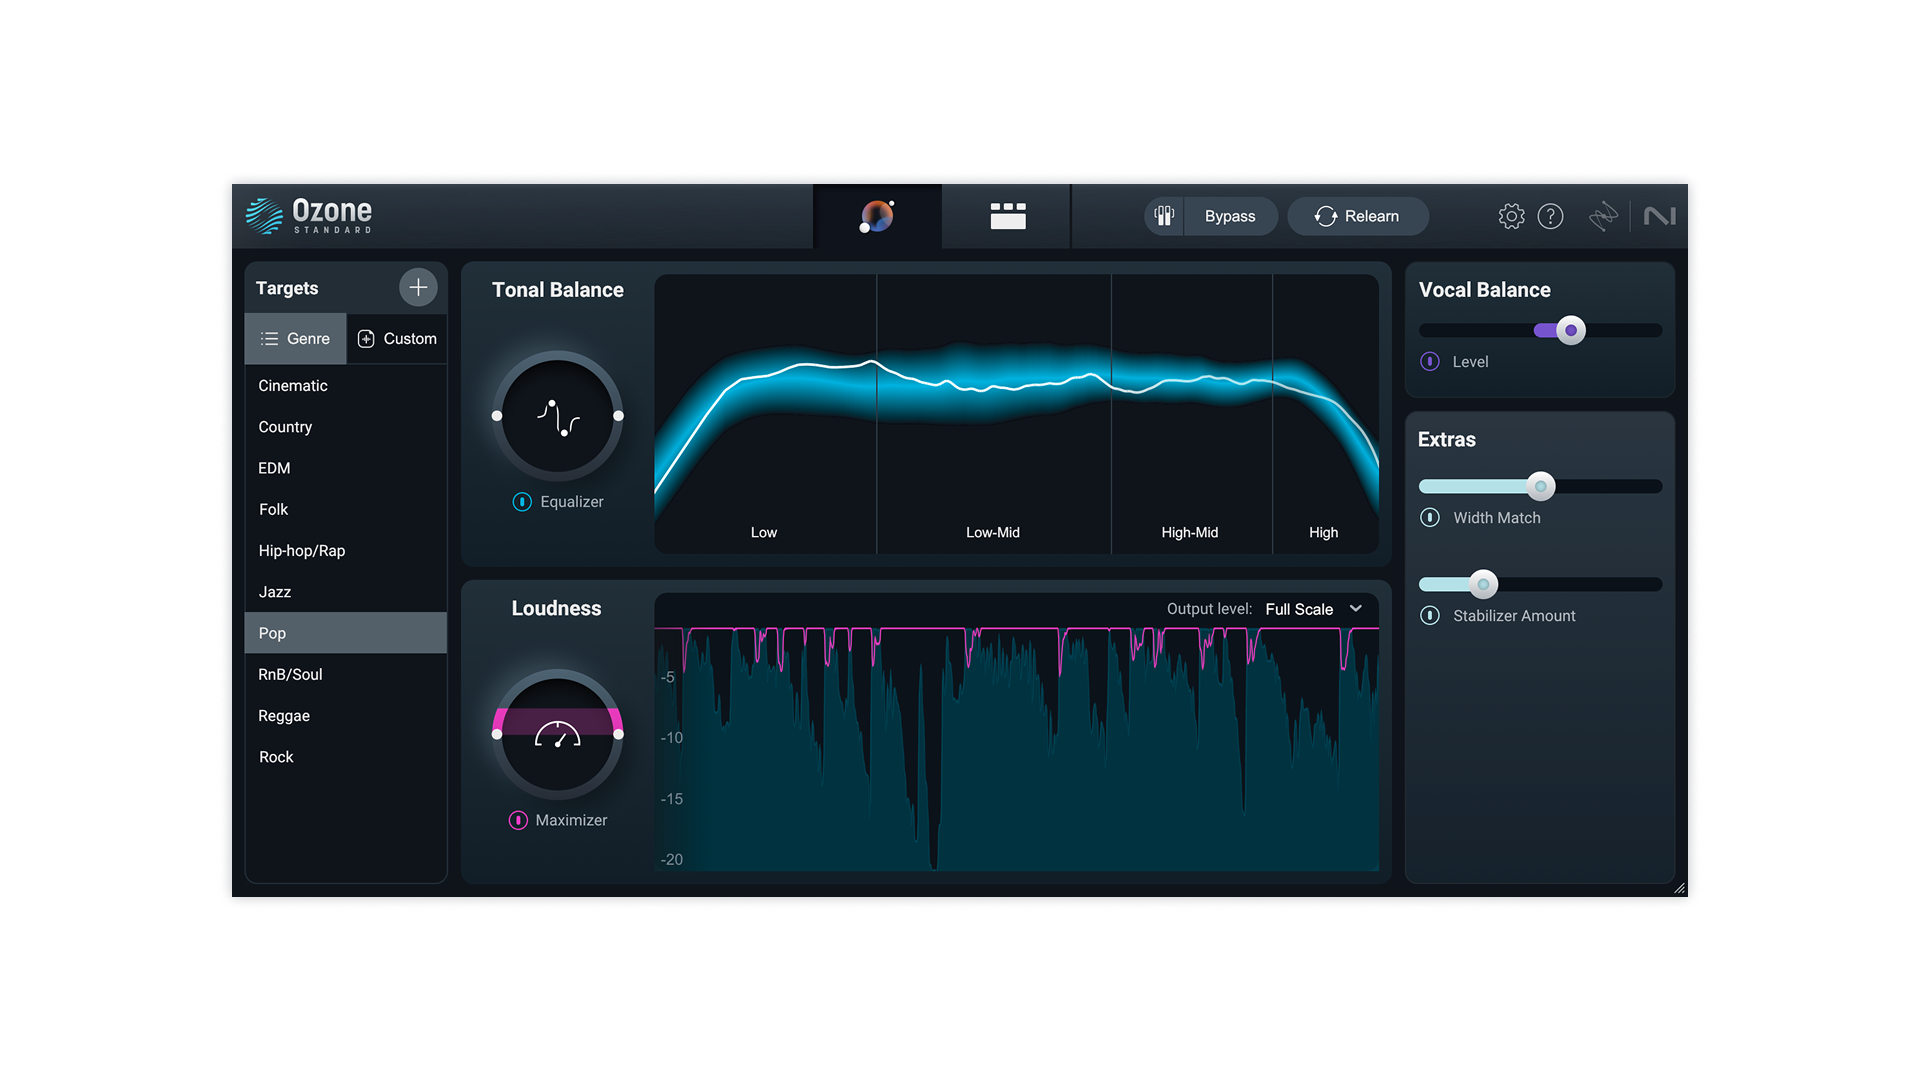Click the Tonal Balance heading
This screenshot has width=1920, height=1080.
coord(558,290)
